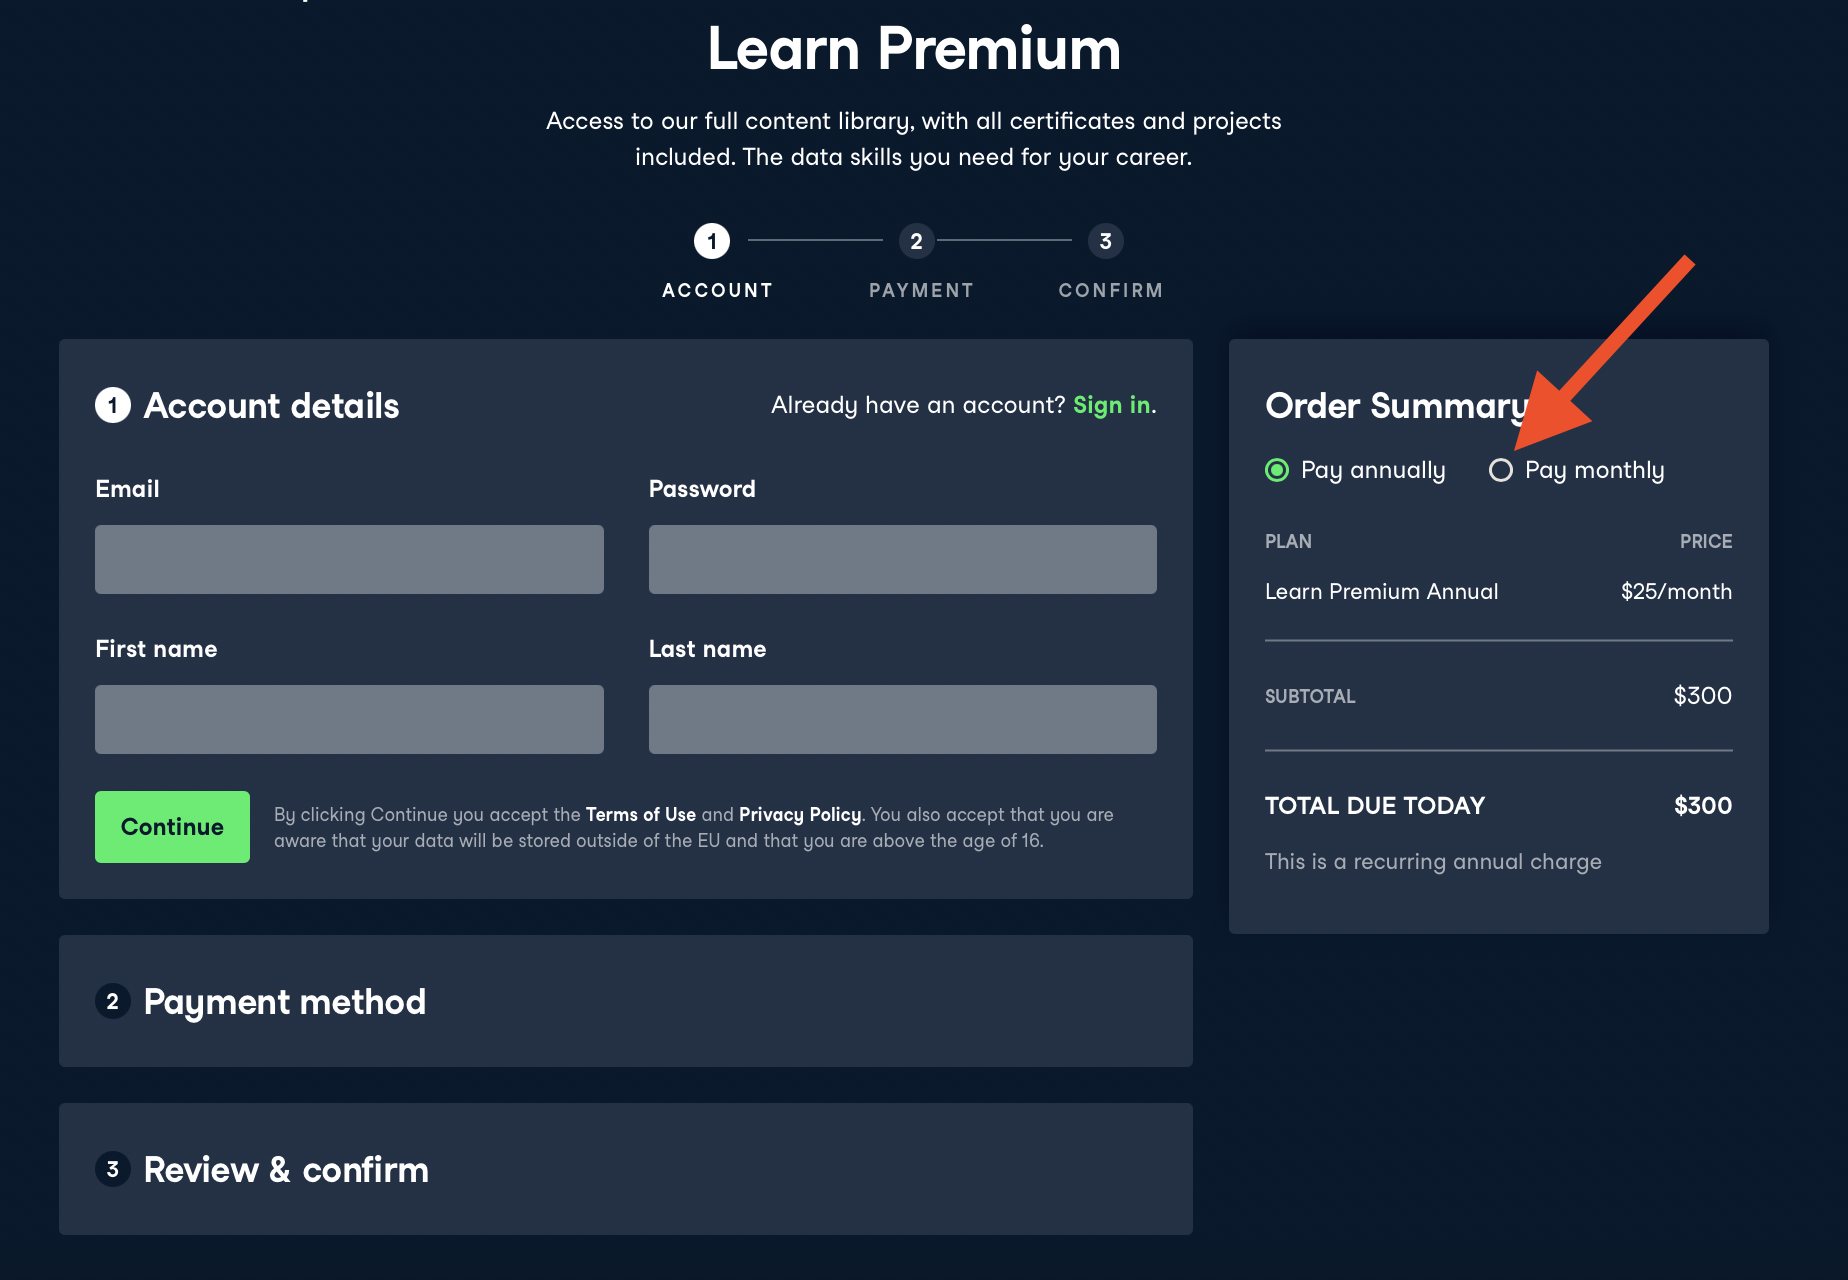This screenshot has height=1280, width=1848.
Task: Select the Pay annually radio button
Action: [x=1277, y=470]
